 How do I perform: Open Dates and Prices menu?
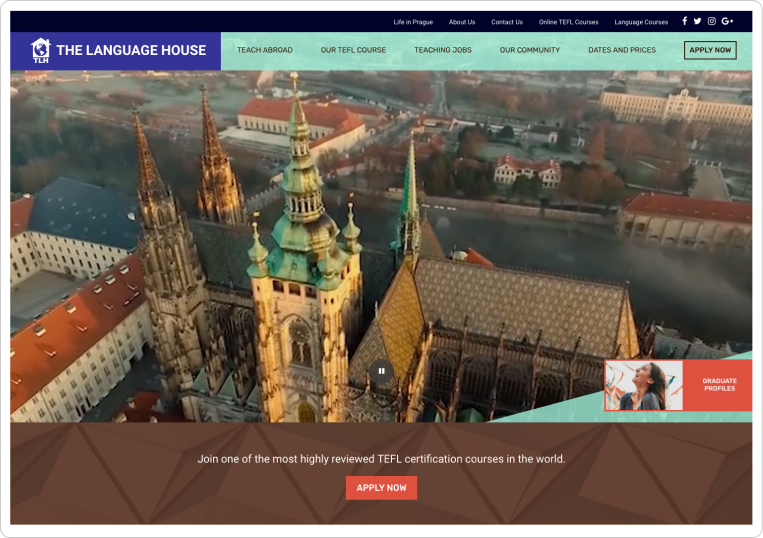pos(622,50)
